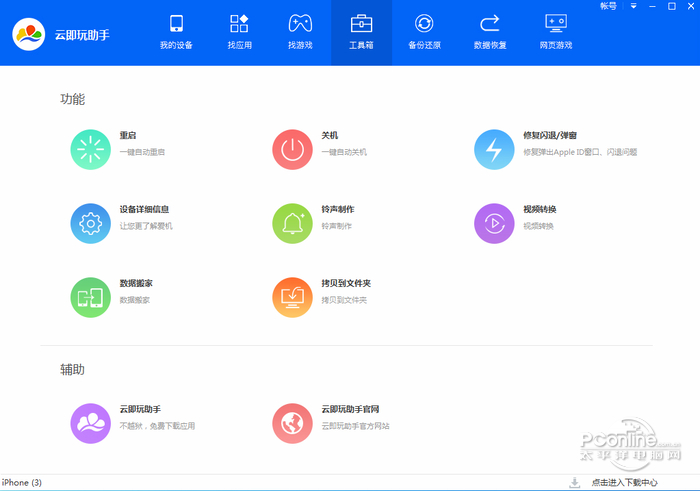Select the 工具箱 toolbox icon
700x491 pixels.
[361, 24]
